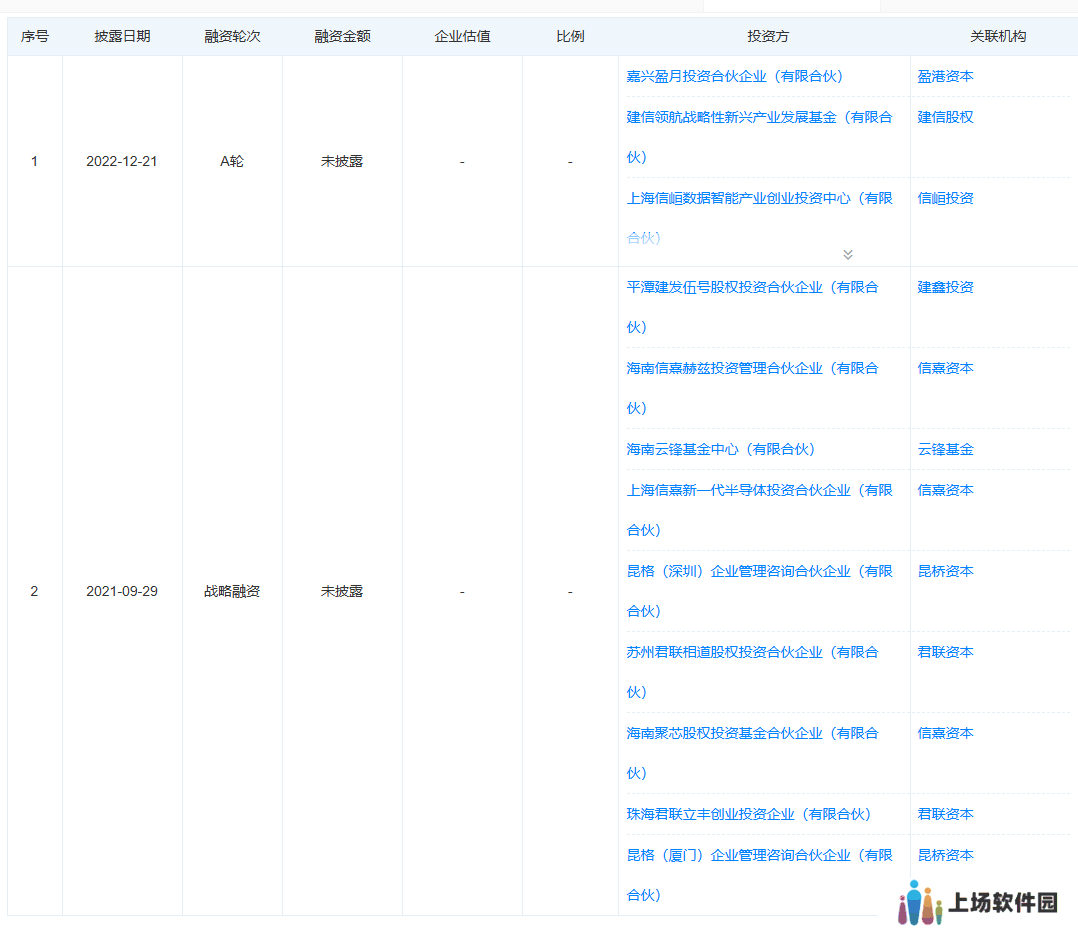This screenshot has height=928, width=1078.
Task: Open 信熹资本 beside 海南聚芯股权投资
Action: coord(945,733)
